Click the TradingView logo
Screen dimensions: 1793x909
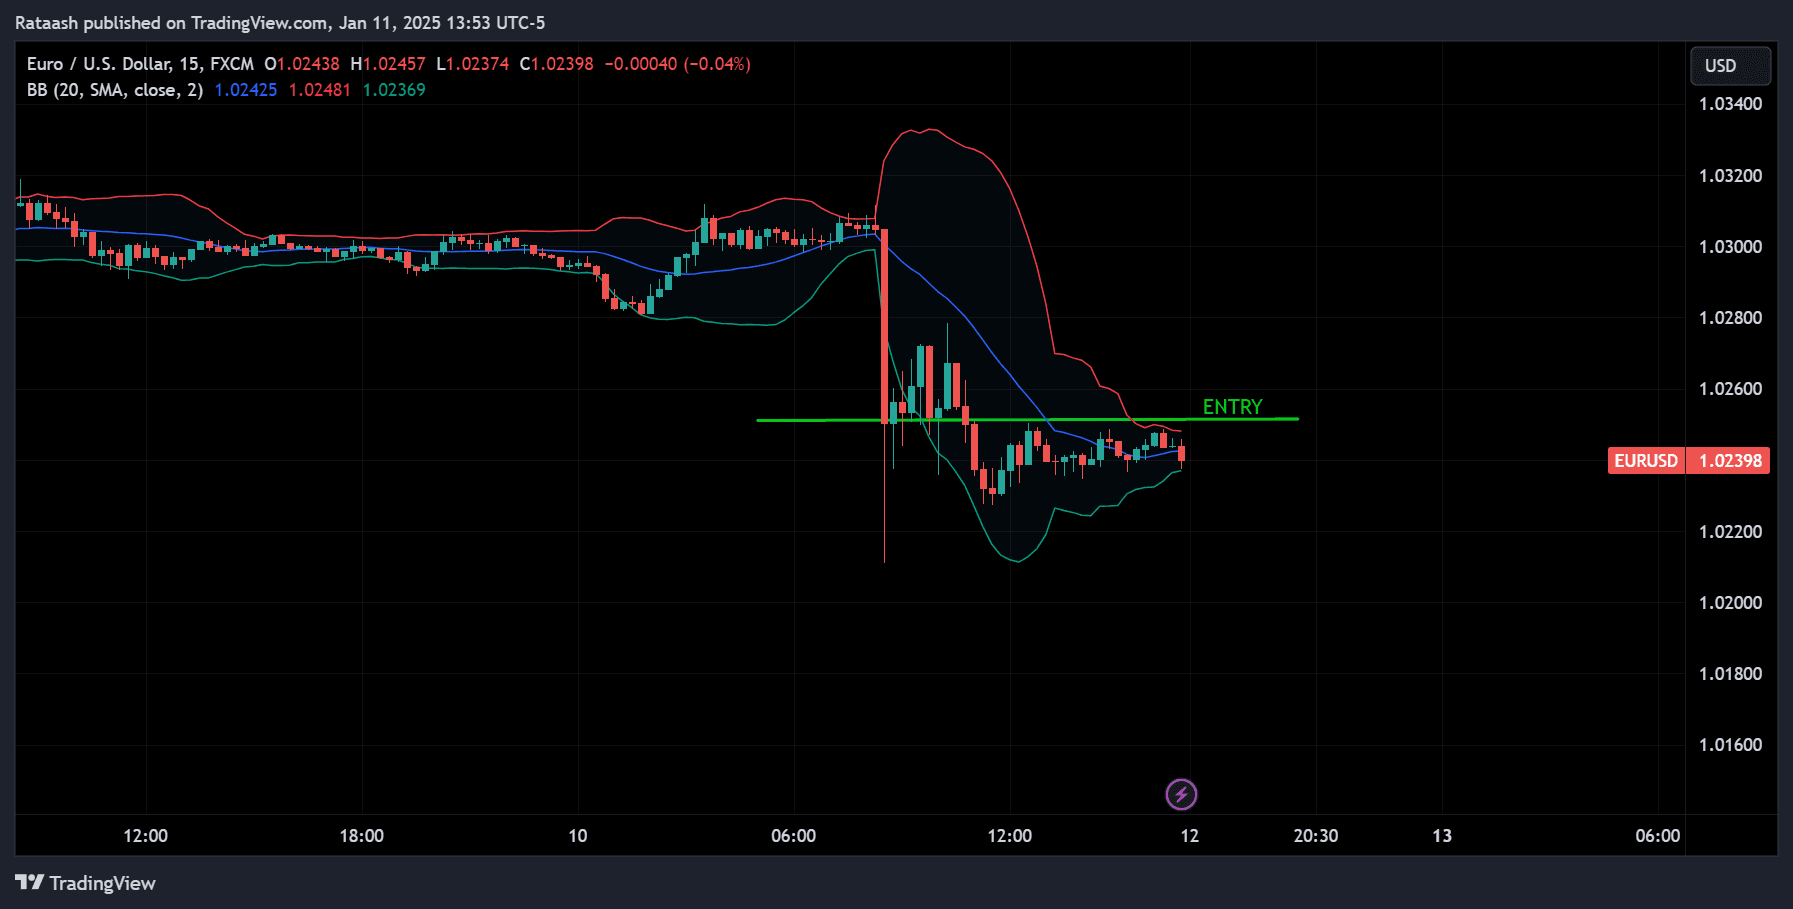pos(86,883)
